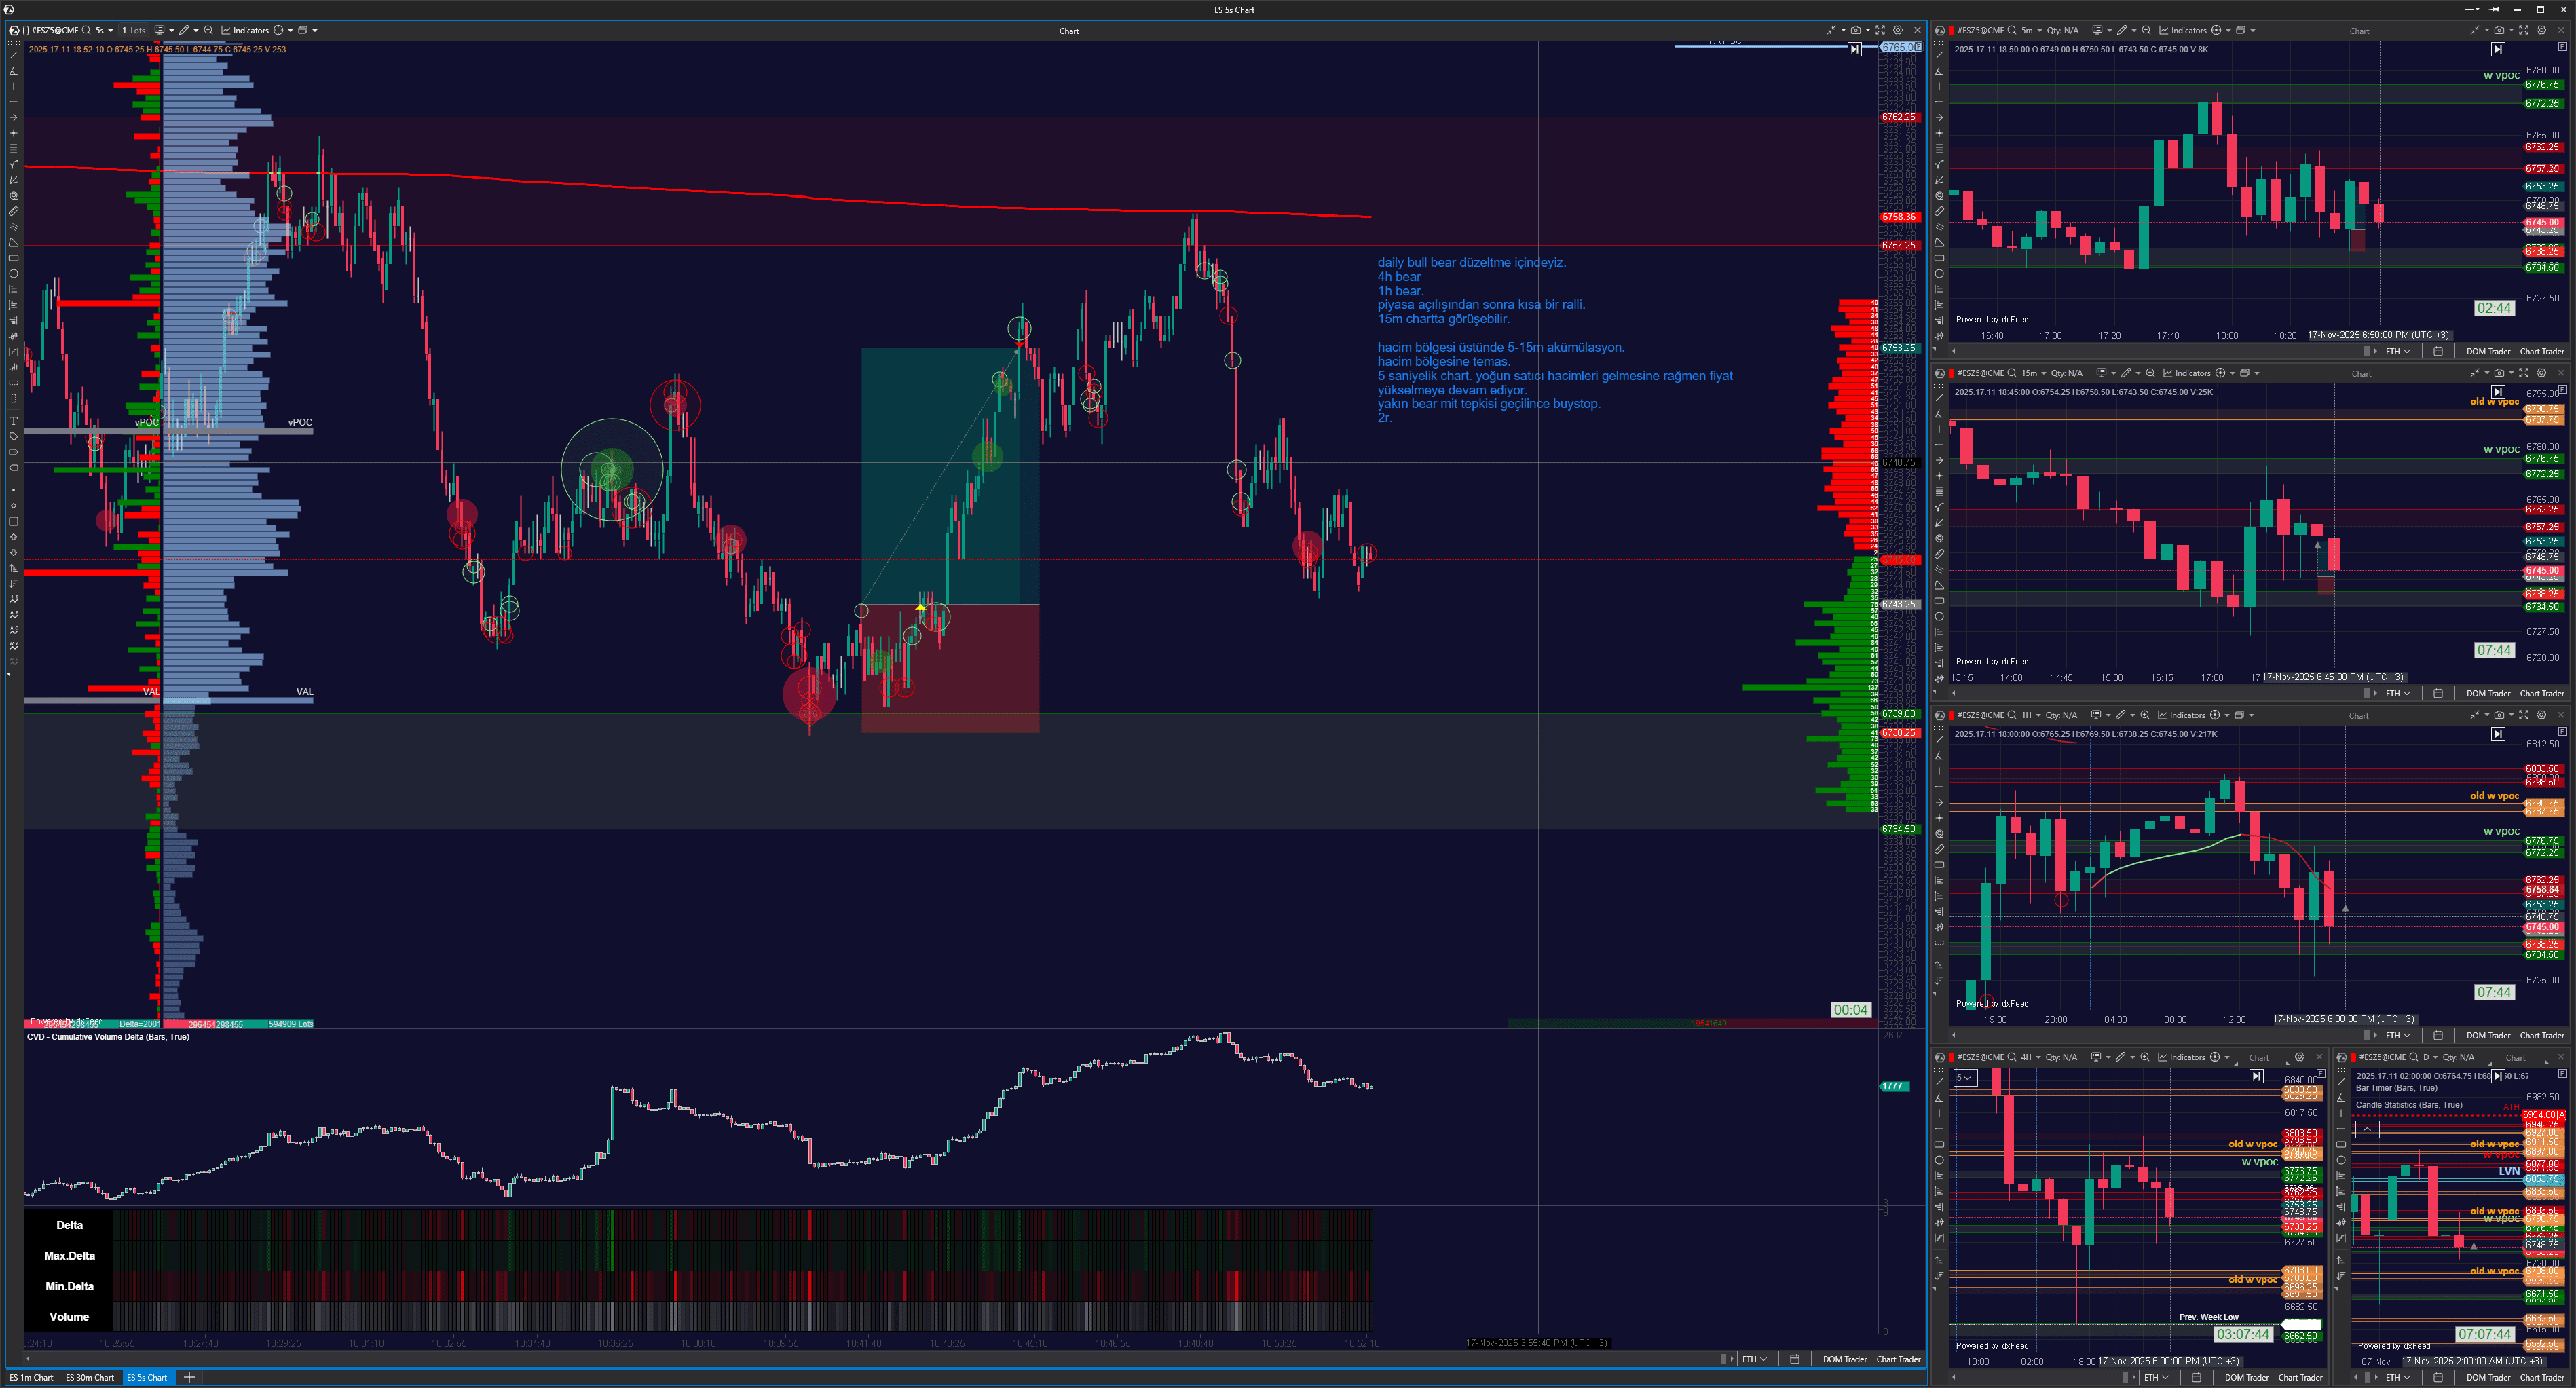Open the ETH session dropdown below main chart
2576x1388 pixels.
1754,1359
